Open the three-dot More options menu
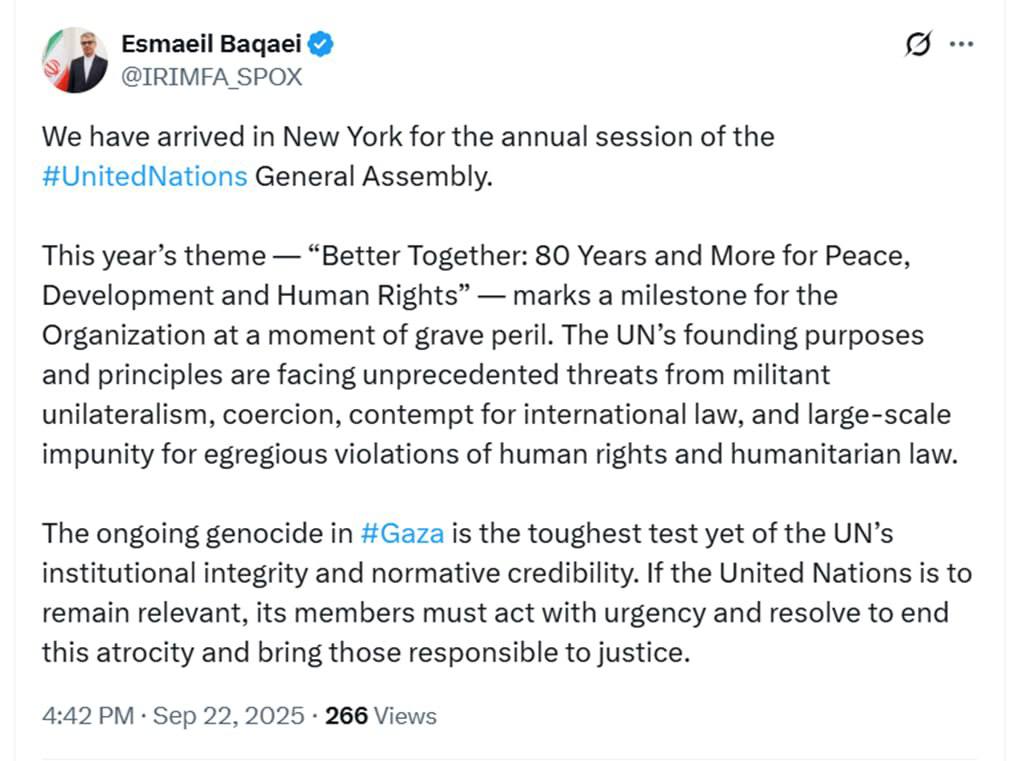 [x=960, y=45]
